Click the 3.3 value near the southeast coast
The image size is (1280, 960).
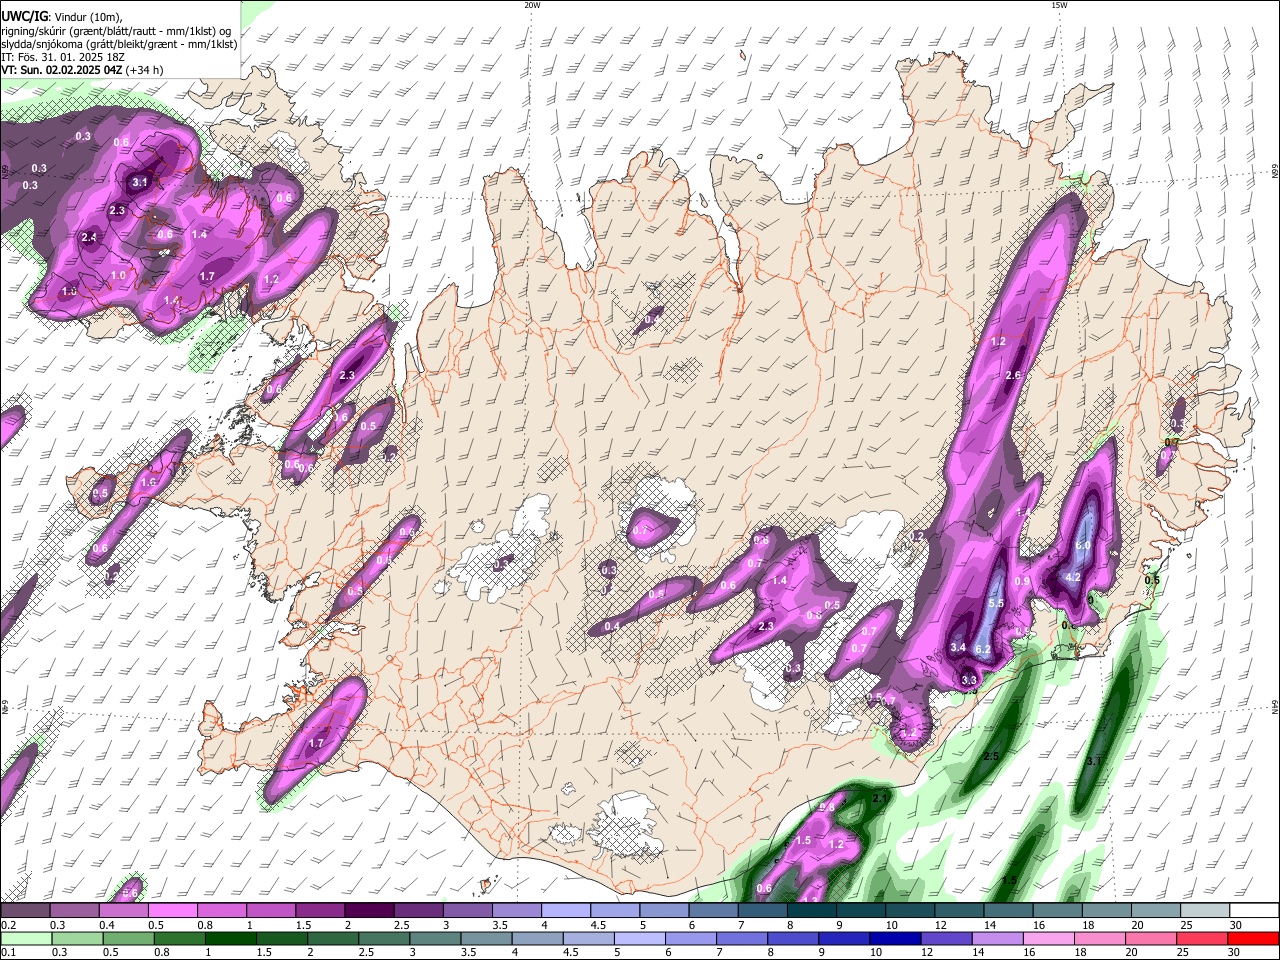(x=969, y=680)
